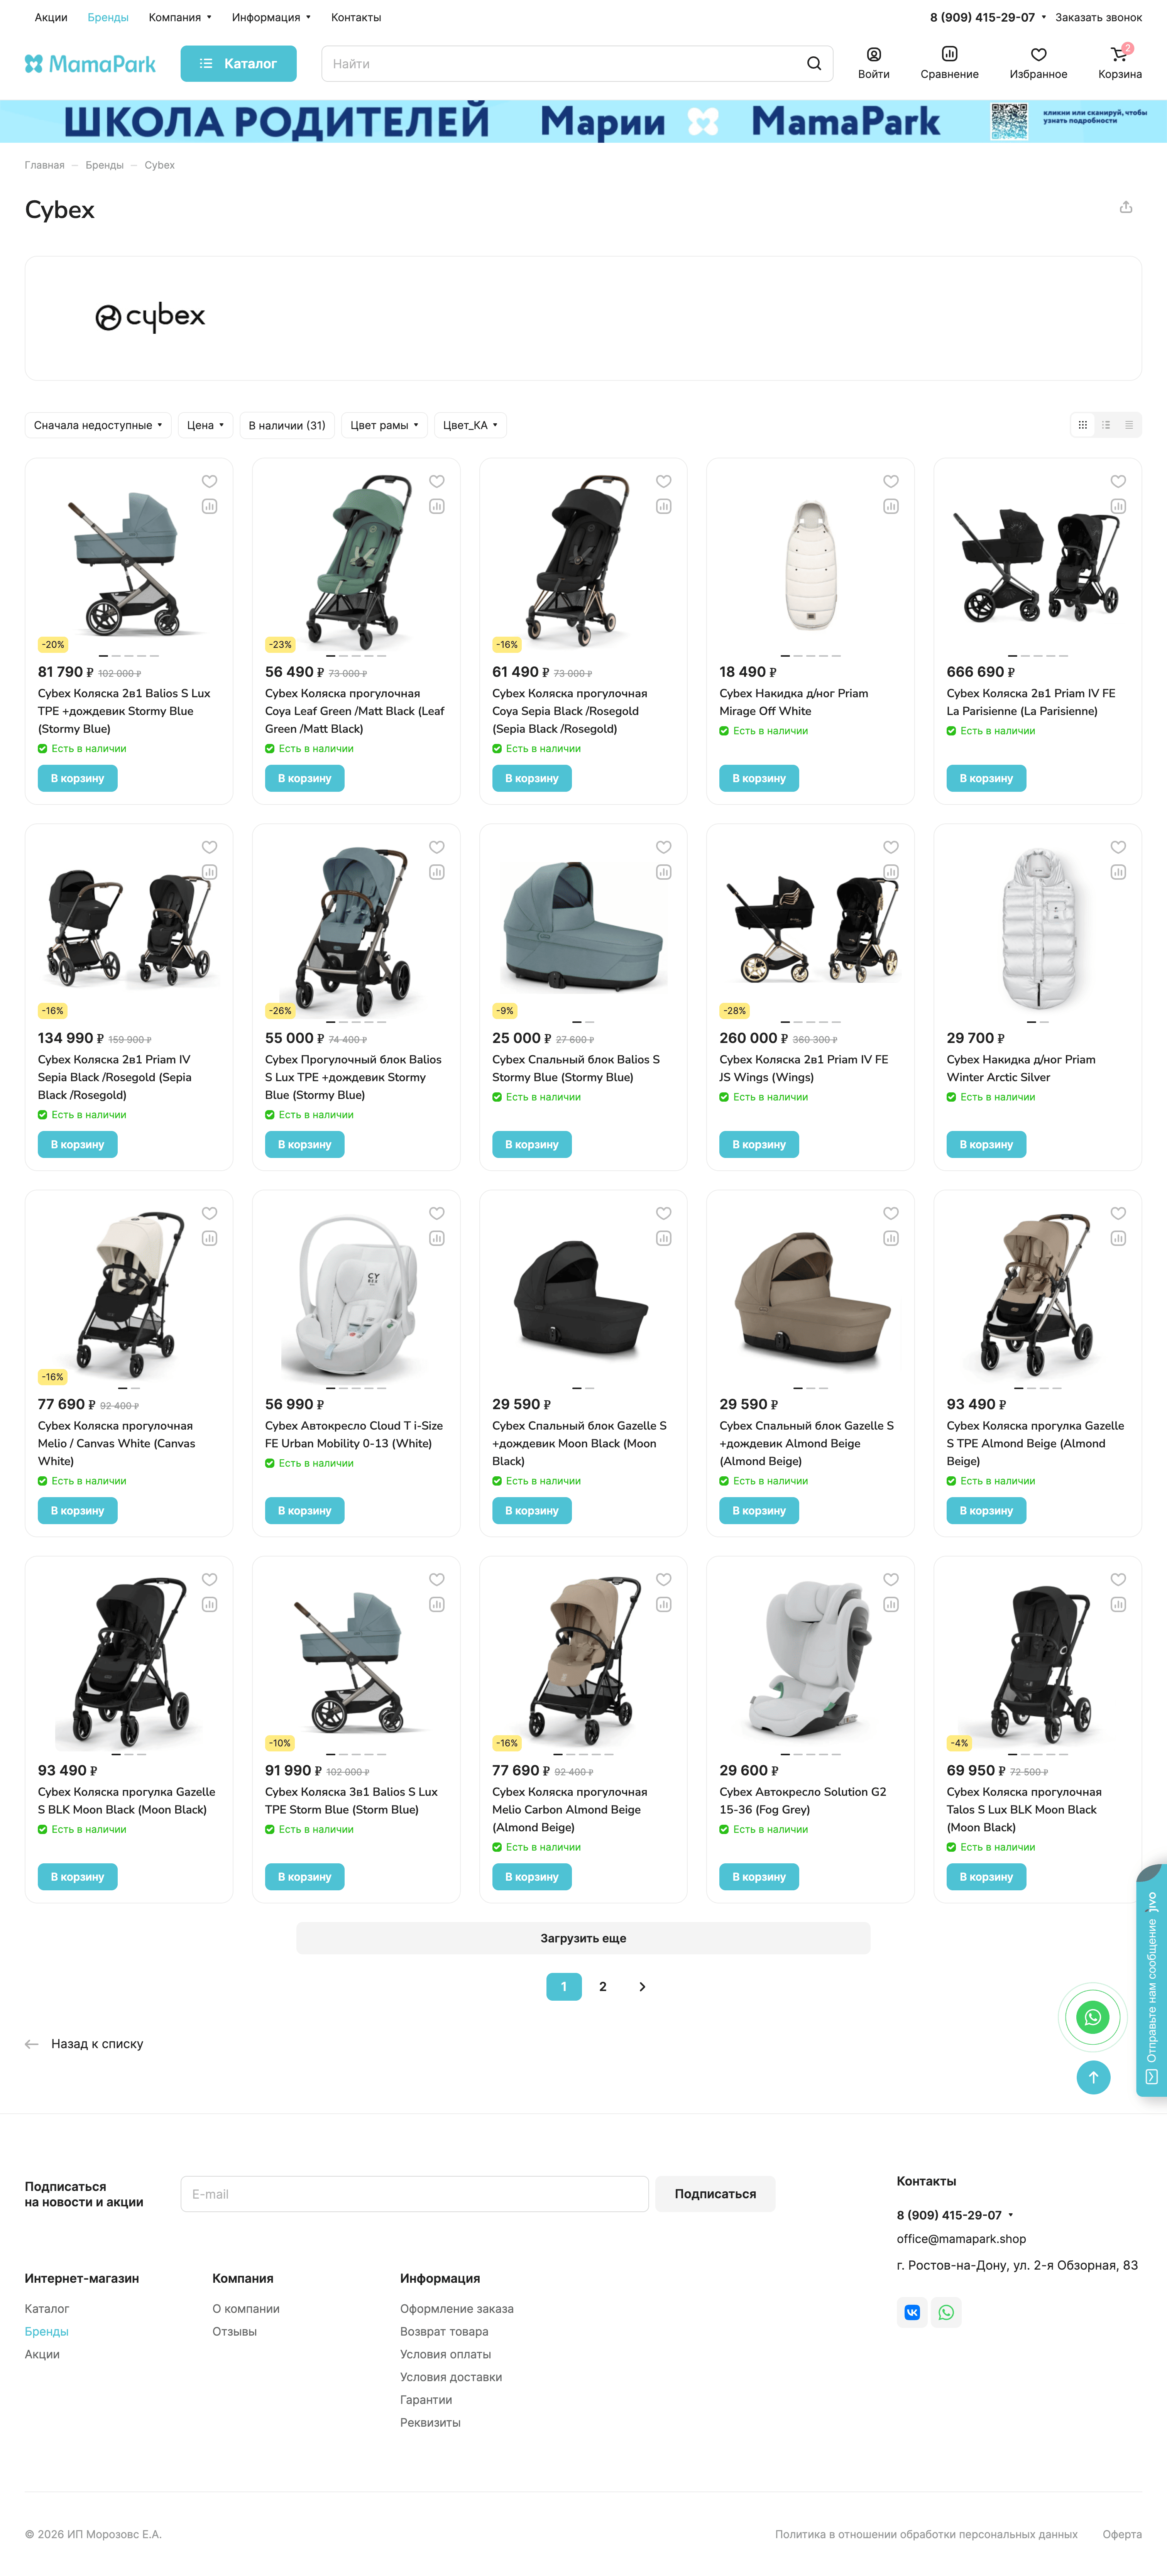Click the scroll-to-top arrow button
The height and width of the screenshot is (2576, 1167).
[x=1093, y=2077]
